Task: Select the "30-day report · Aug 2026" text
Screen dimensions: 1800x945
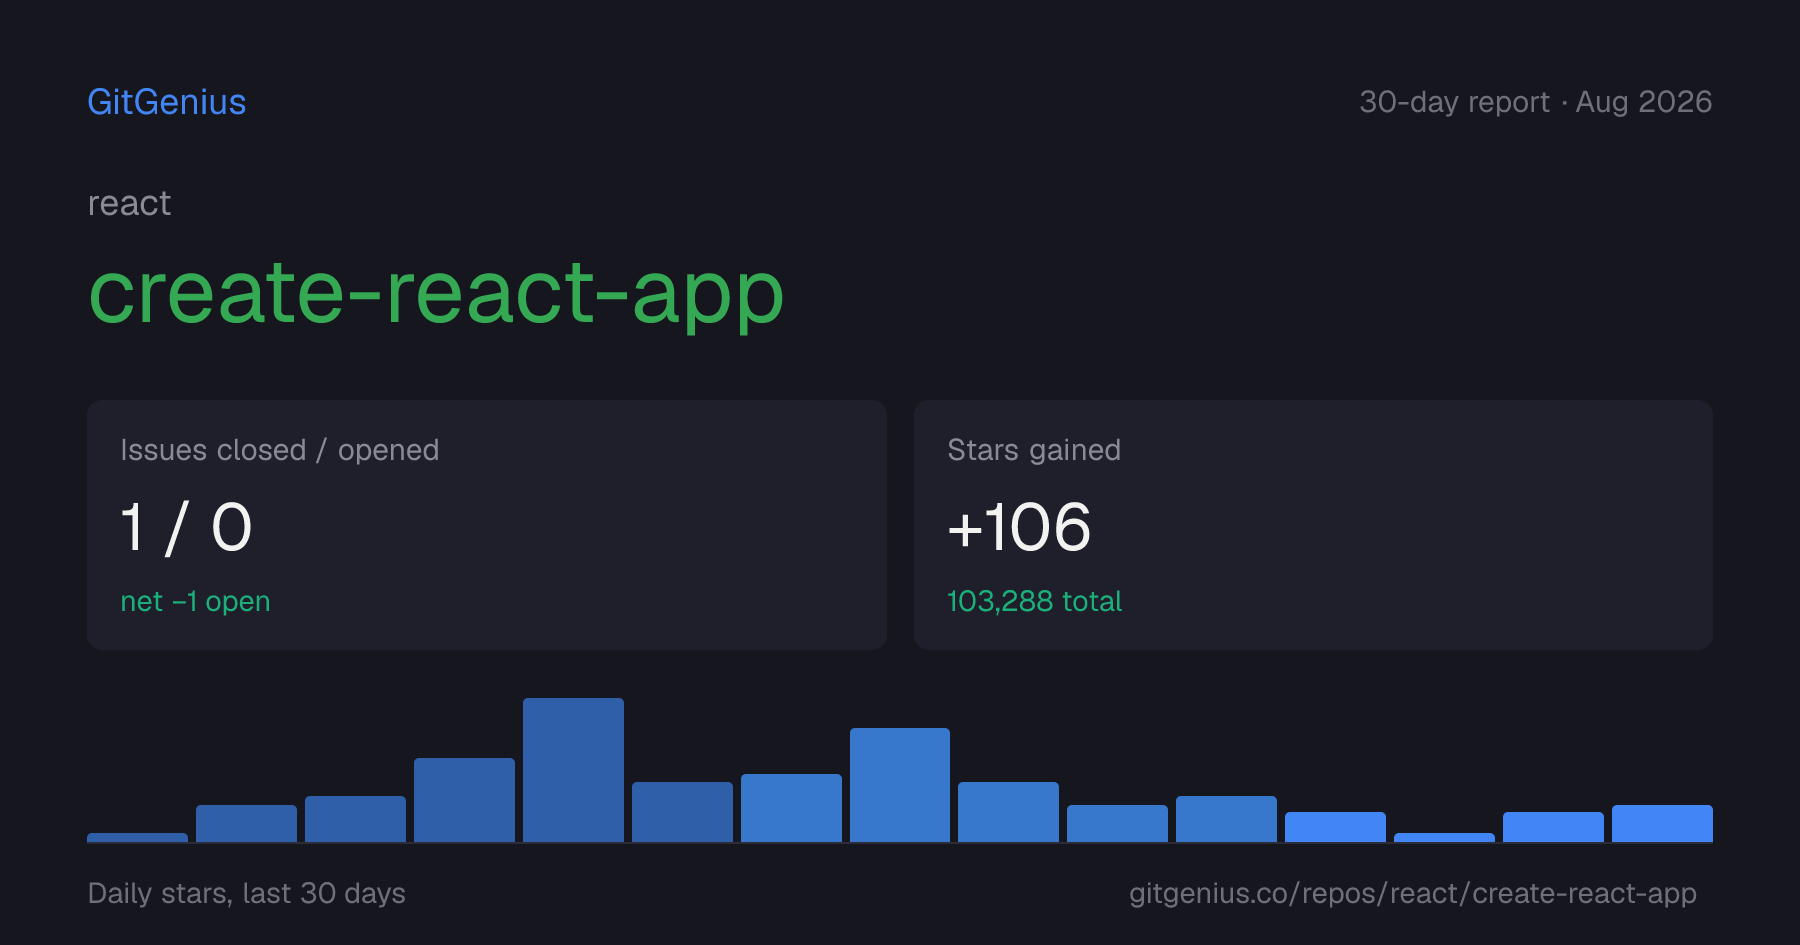Action: (1535, 102)
